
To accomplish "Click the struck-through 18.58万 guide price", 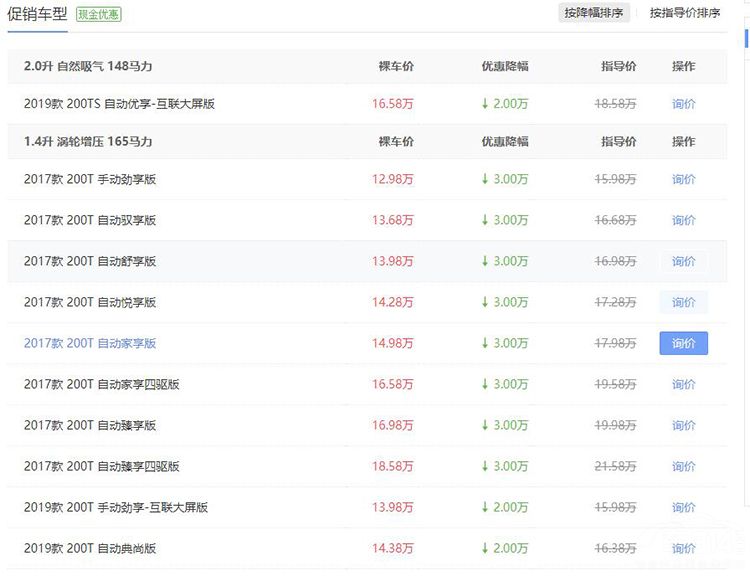I will pyautogui.click(x=616, y=104).
